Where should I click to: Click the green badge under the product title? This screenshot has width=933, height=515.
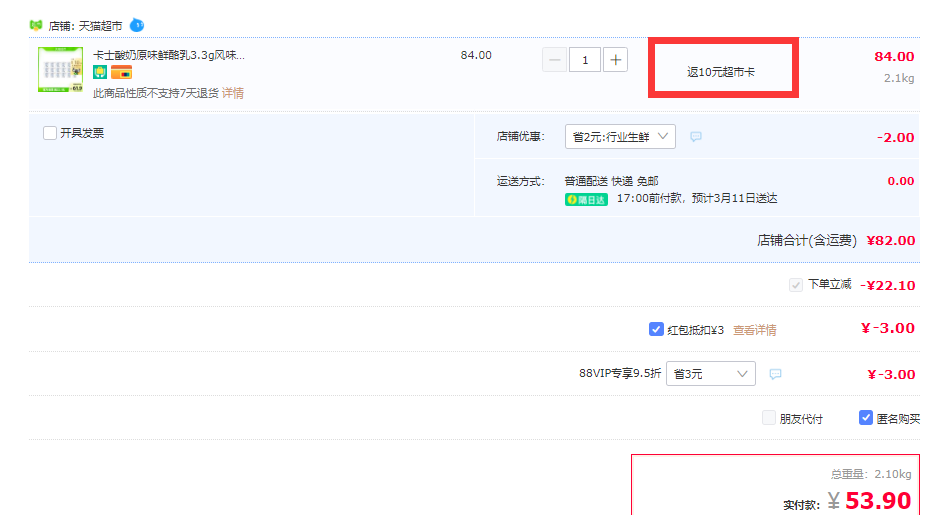(100, 73)
